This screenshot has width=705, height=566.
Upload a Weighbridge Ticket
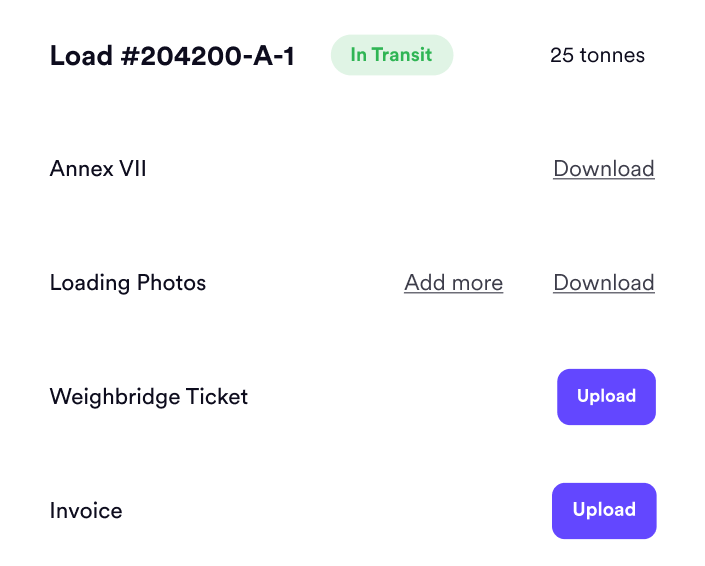(x=606, y=397)
